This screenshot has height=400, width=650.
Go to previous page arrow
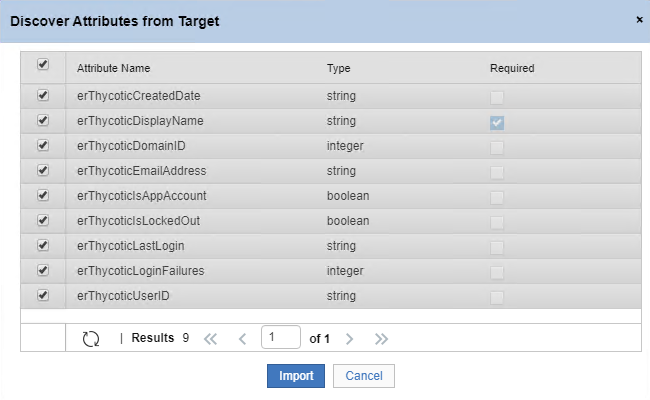pyautogui.click(x=243, y=339)
